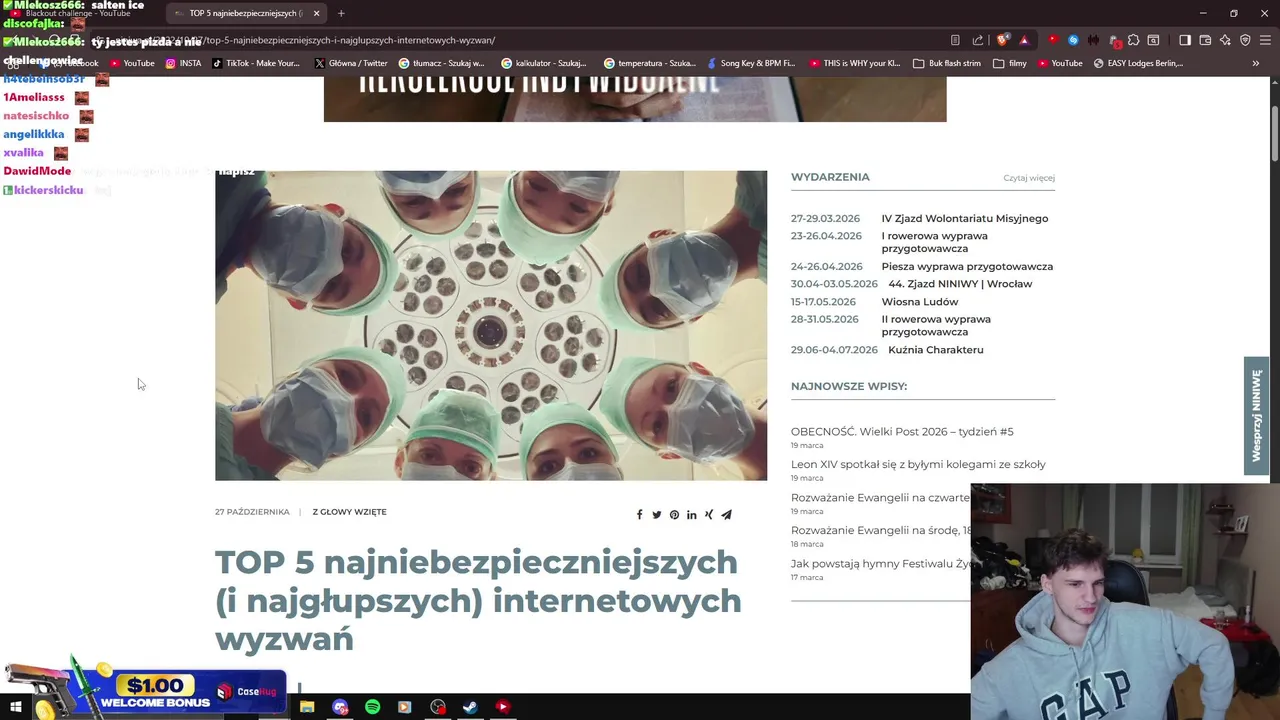Open Discord from taskbar
Image resolution: width=1280 pixels, height=720 pixels.
[x=340, y=707]
